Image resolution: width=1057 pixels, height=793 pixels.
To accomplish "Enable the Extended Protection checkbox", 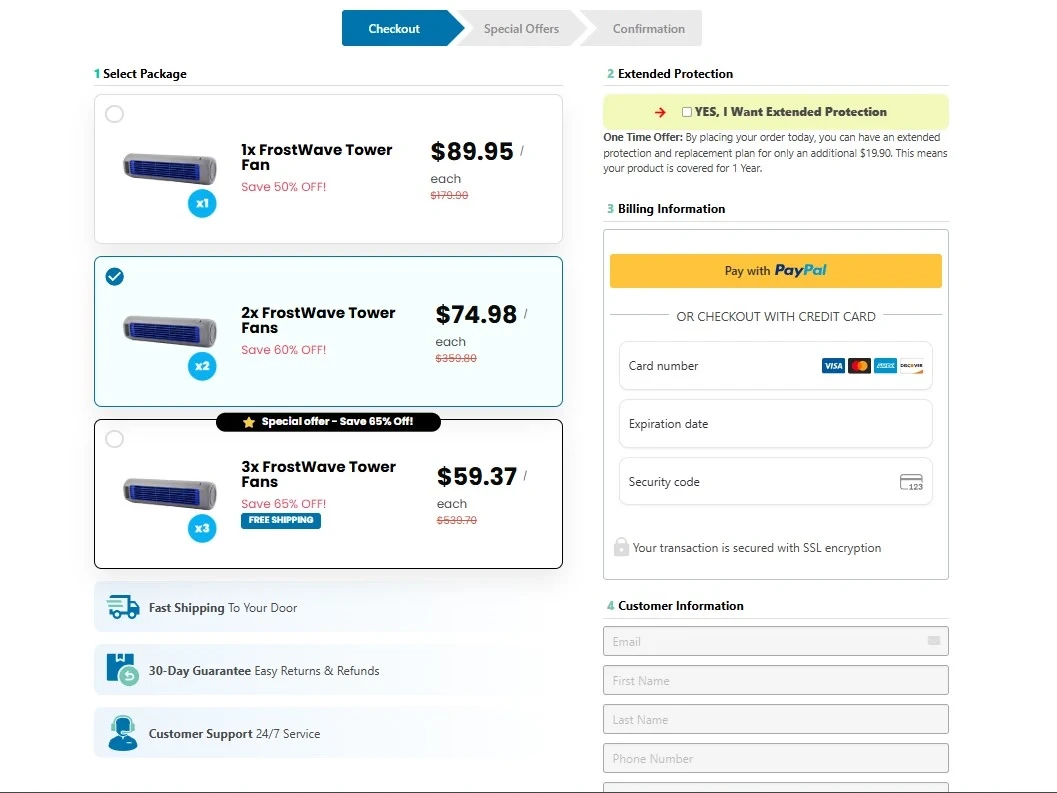I will click(686, 112).
